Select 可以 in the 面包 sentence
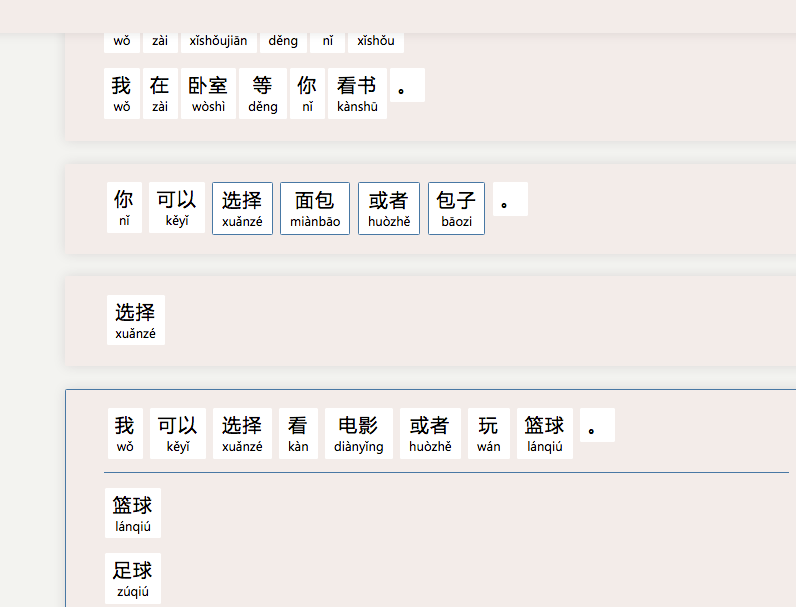Viewport: 796px width, 607px height. [x=176, y=208]
